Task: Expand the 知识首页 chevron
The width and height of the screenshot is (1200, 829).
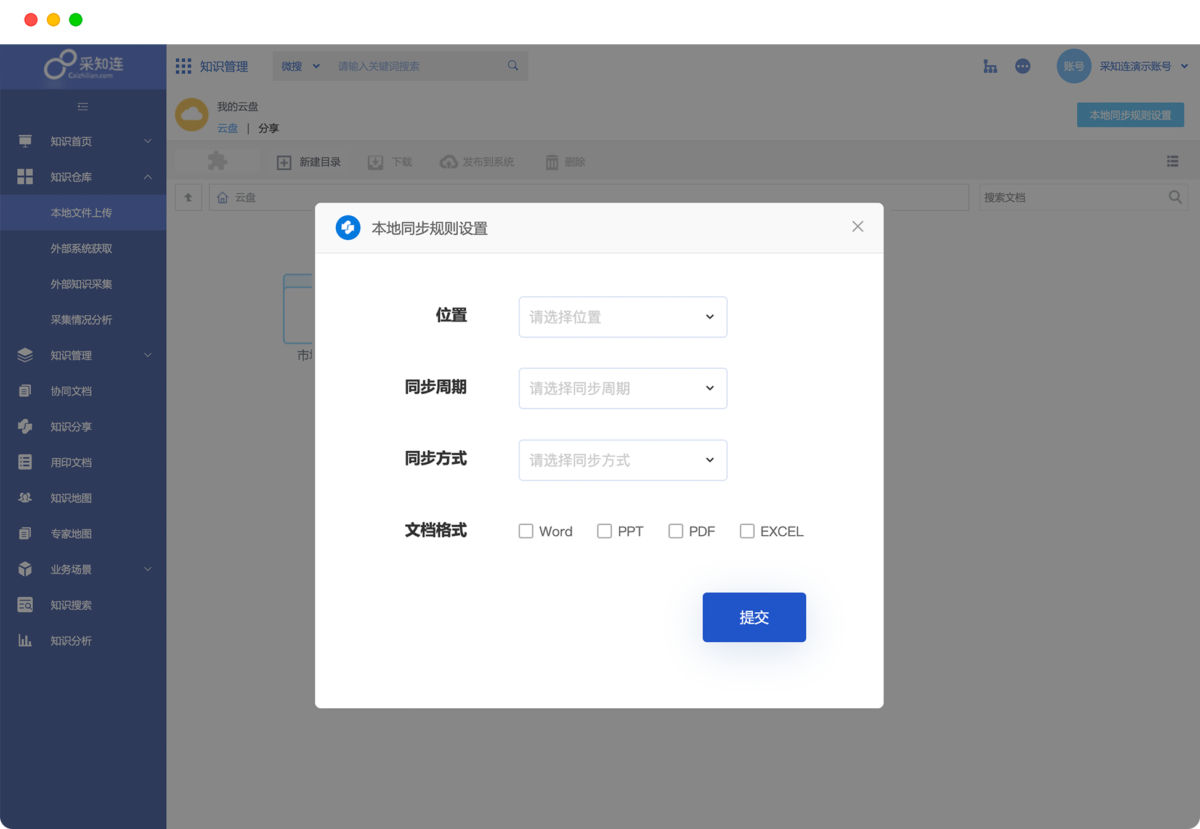Action: pyautogui.click(x=148, y=141)
